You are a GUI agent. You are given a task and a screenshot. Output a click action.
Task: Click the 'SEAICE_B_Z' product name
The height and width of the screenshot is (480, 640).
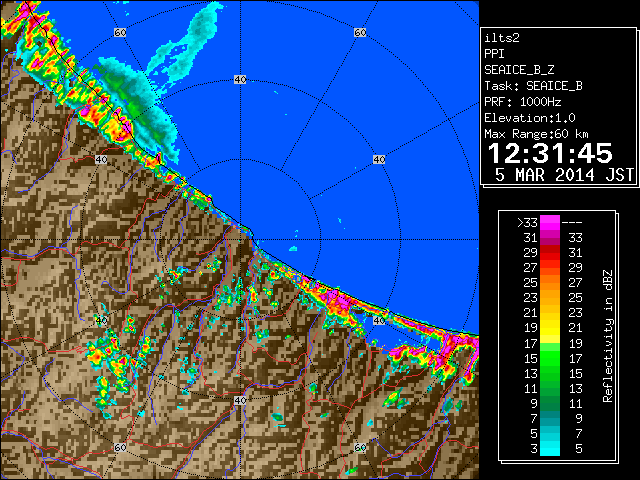click(x=519, y=70)
